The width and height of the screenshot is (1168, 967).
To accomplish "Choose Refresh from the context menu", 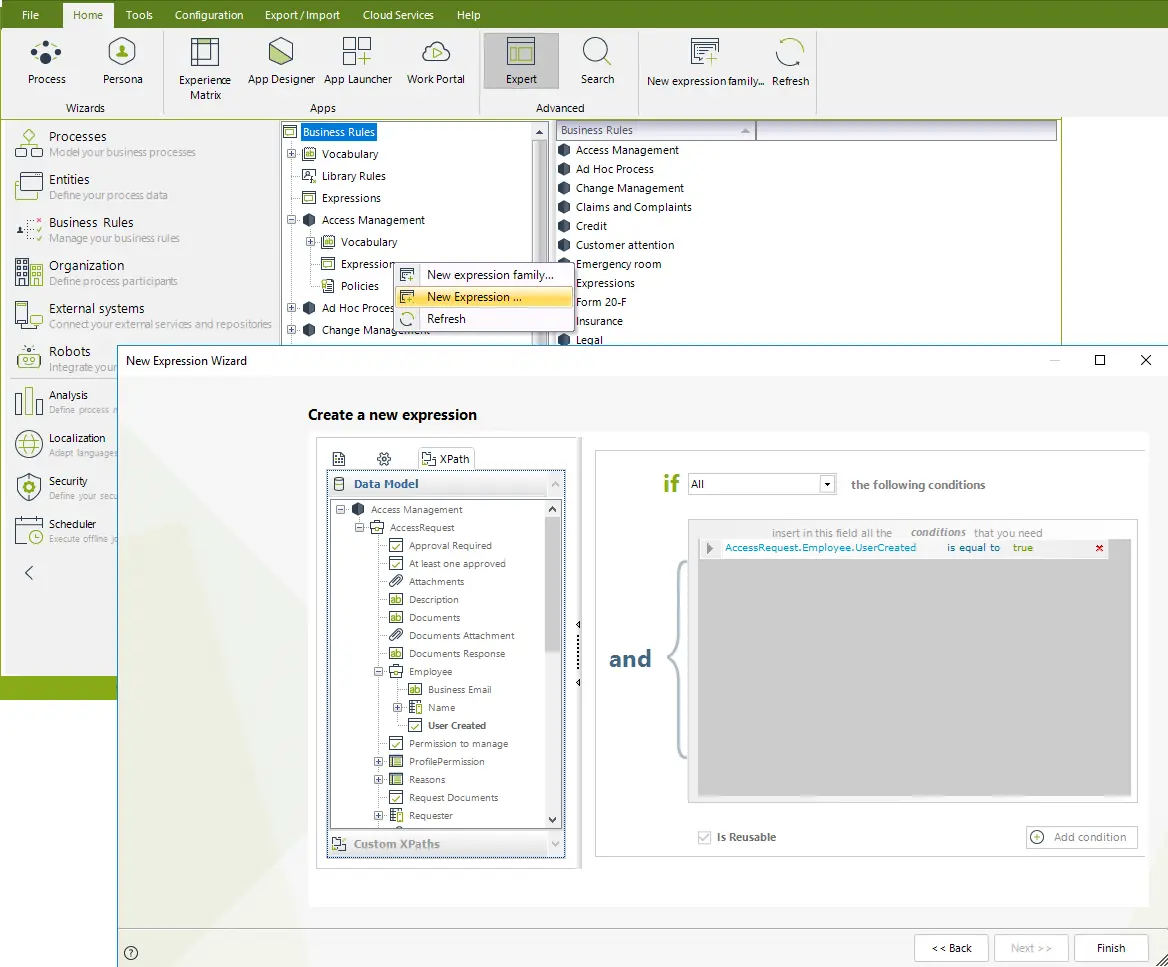I will [x=484, y=319].
